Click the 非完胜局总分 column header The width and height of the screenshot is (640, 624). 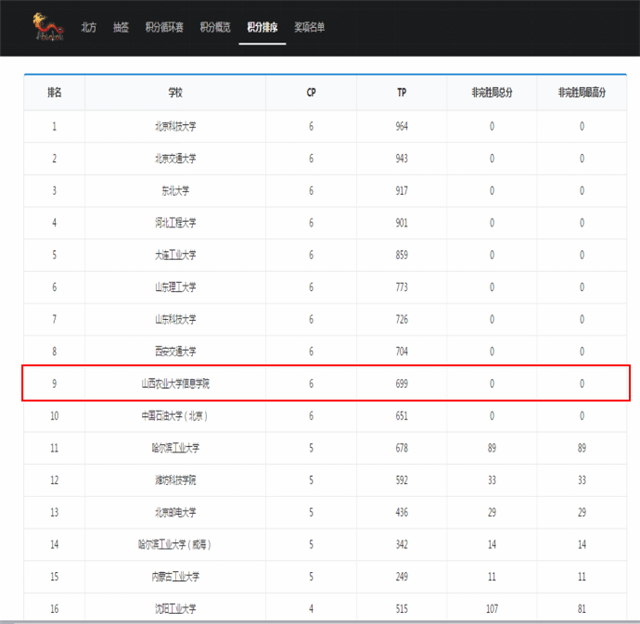[492, 93]
